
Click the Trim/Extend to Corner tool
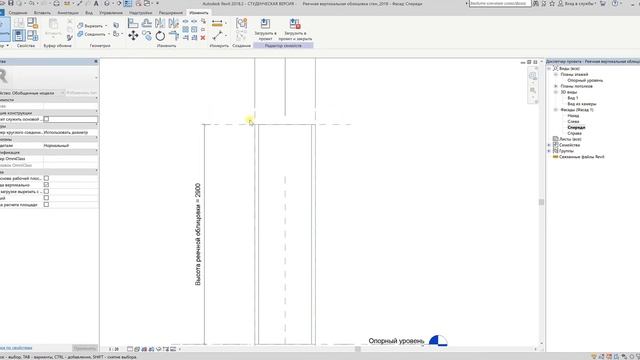[174, 36]
